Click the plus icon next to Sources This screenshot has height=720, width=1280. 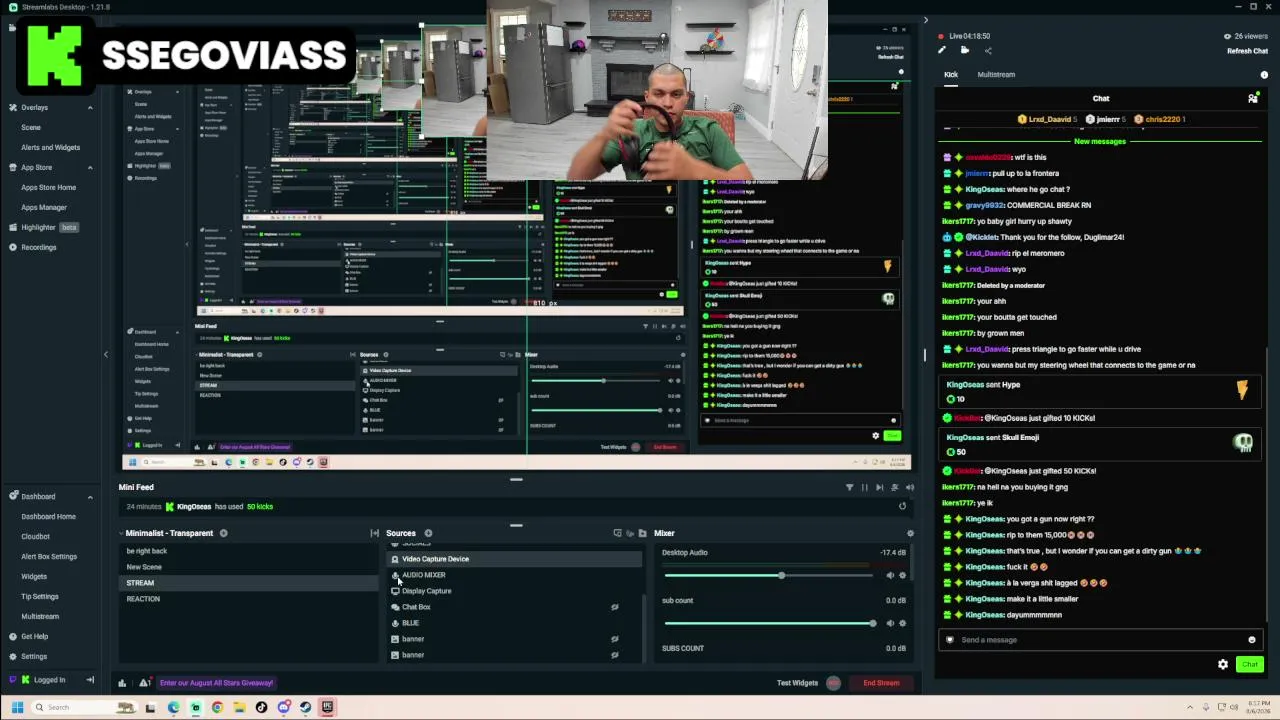click(x=428, y=533)
